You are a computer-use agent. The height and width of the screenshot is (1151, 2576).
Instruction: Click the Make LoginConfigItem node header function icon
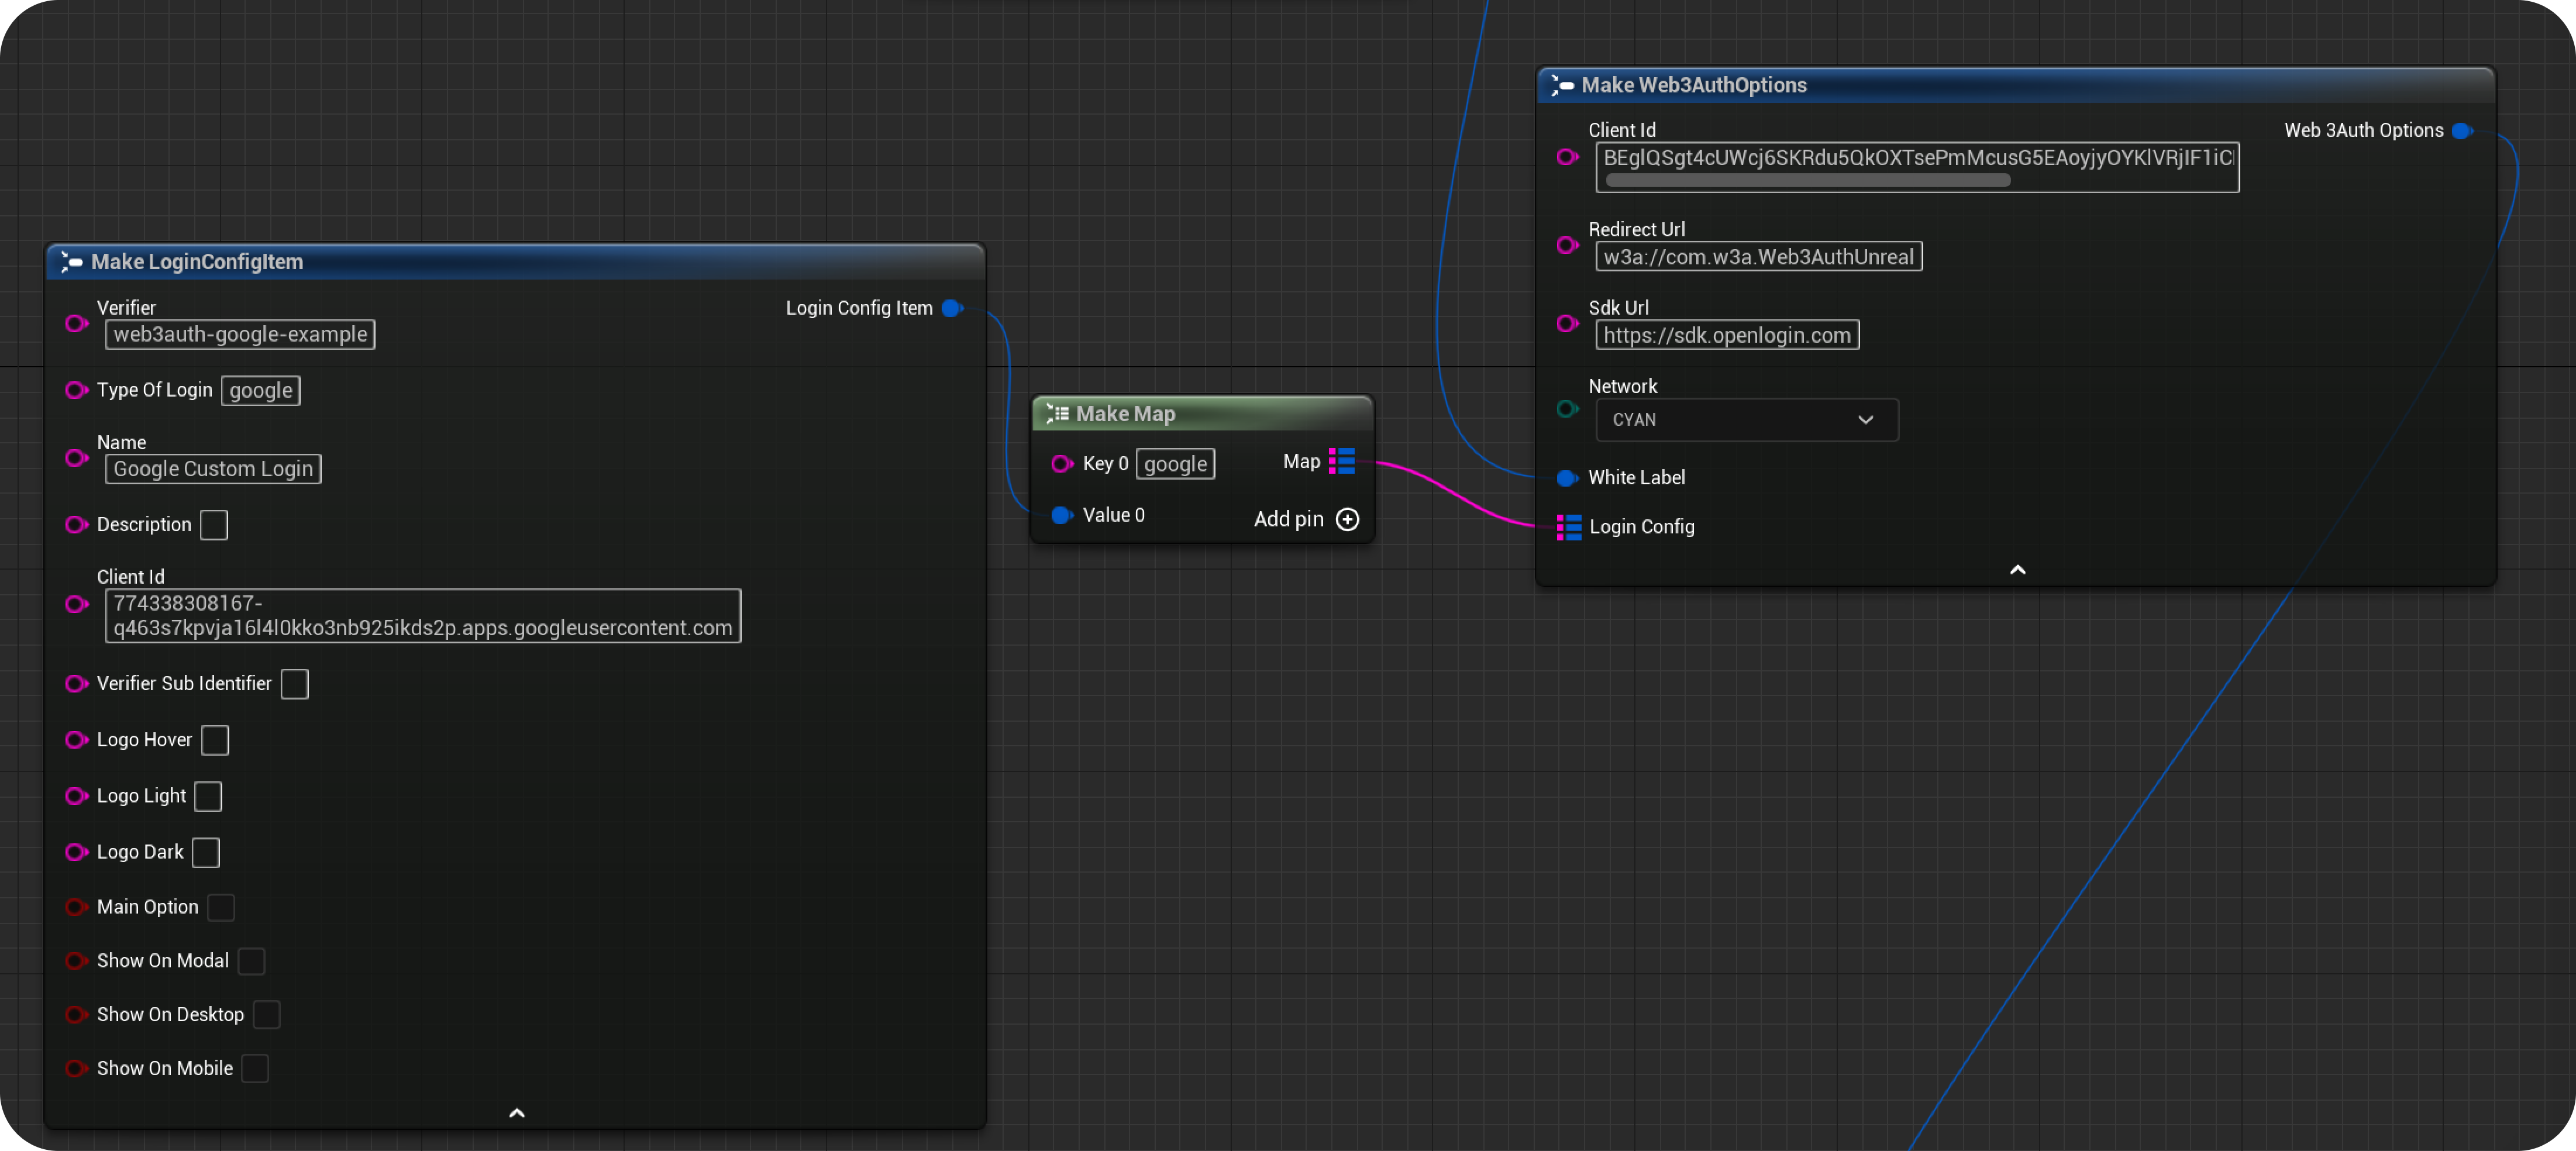tap(73, 261)
